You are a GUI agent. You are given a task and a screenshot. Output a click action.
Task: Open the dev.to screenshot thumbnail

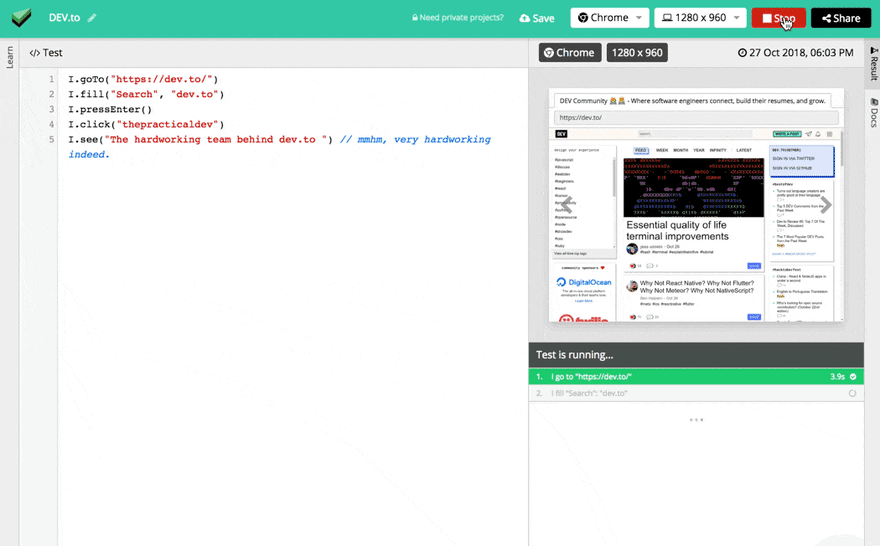pos(696,205)
